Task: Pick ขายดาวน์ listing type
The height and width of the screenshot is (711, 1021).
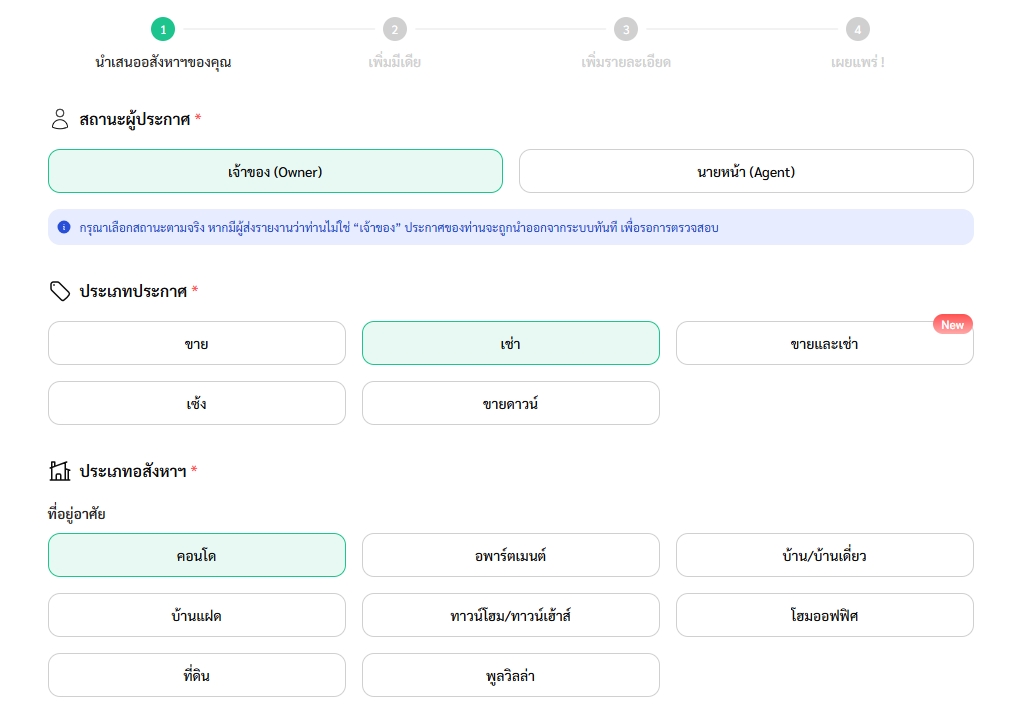Action: (511, 403)
